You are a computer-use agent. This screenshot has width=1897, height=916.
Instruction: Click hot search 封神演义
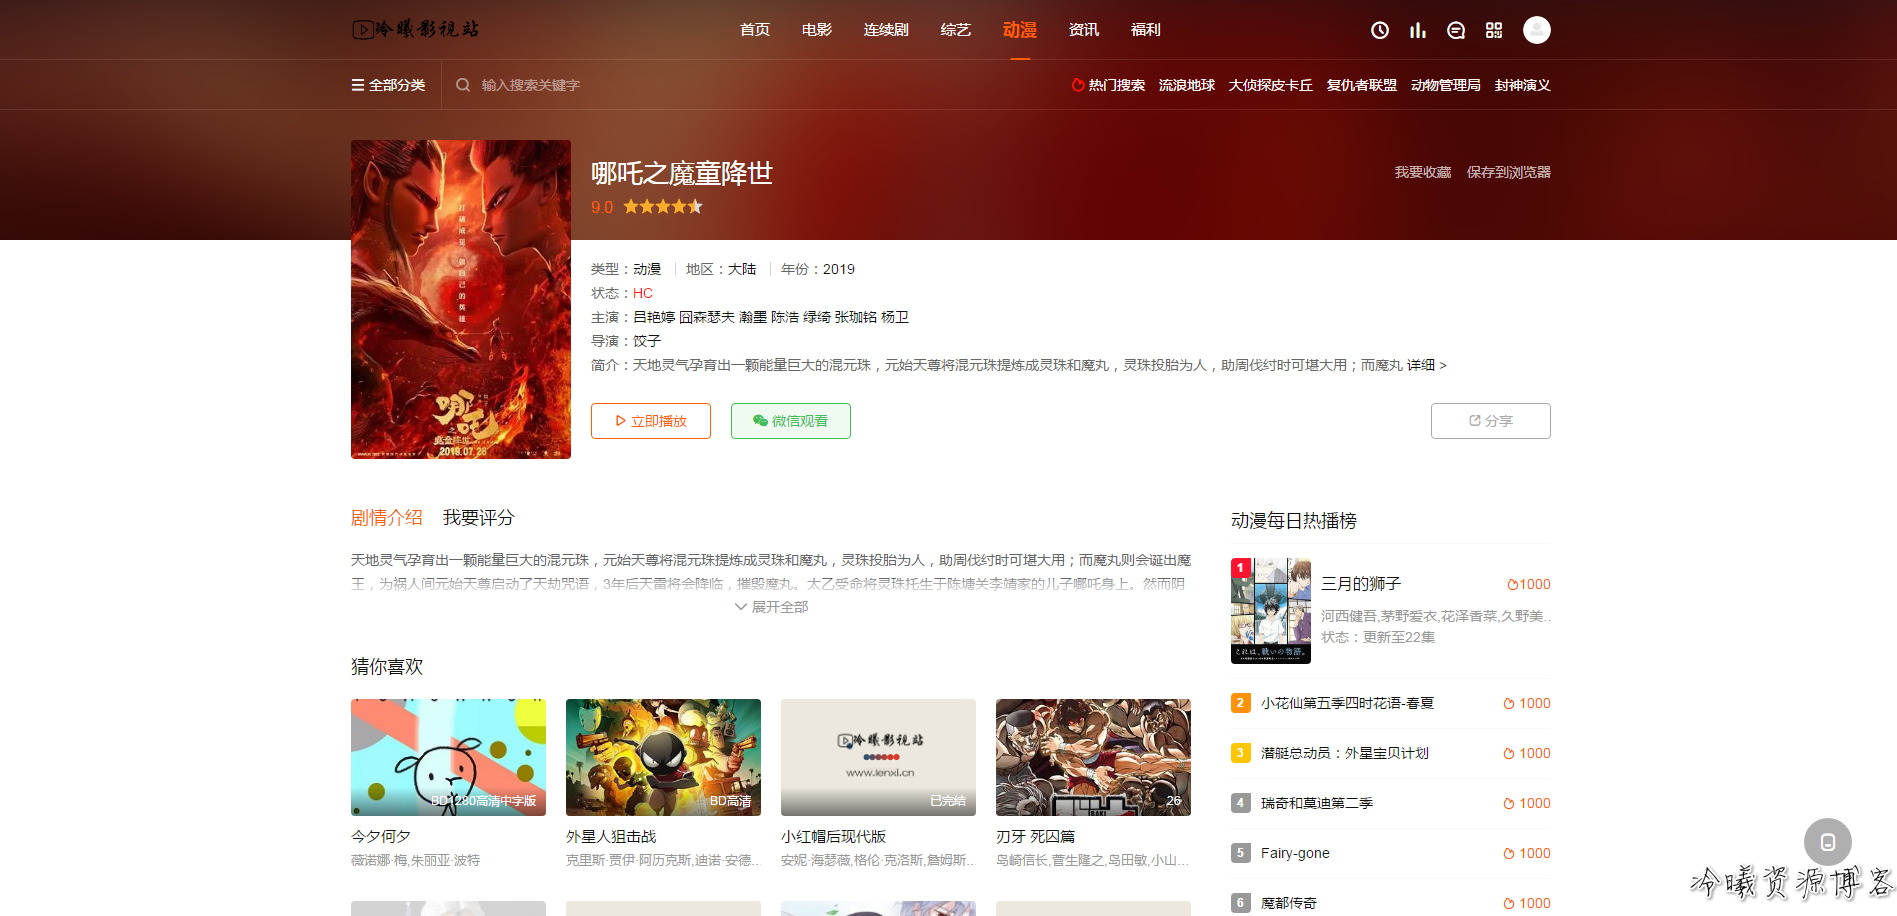(1523, 85)
